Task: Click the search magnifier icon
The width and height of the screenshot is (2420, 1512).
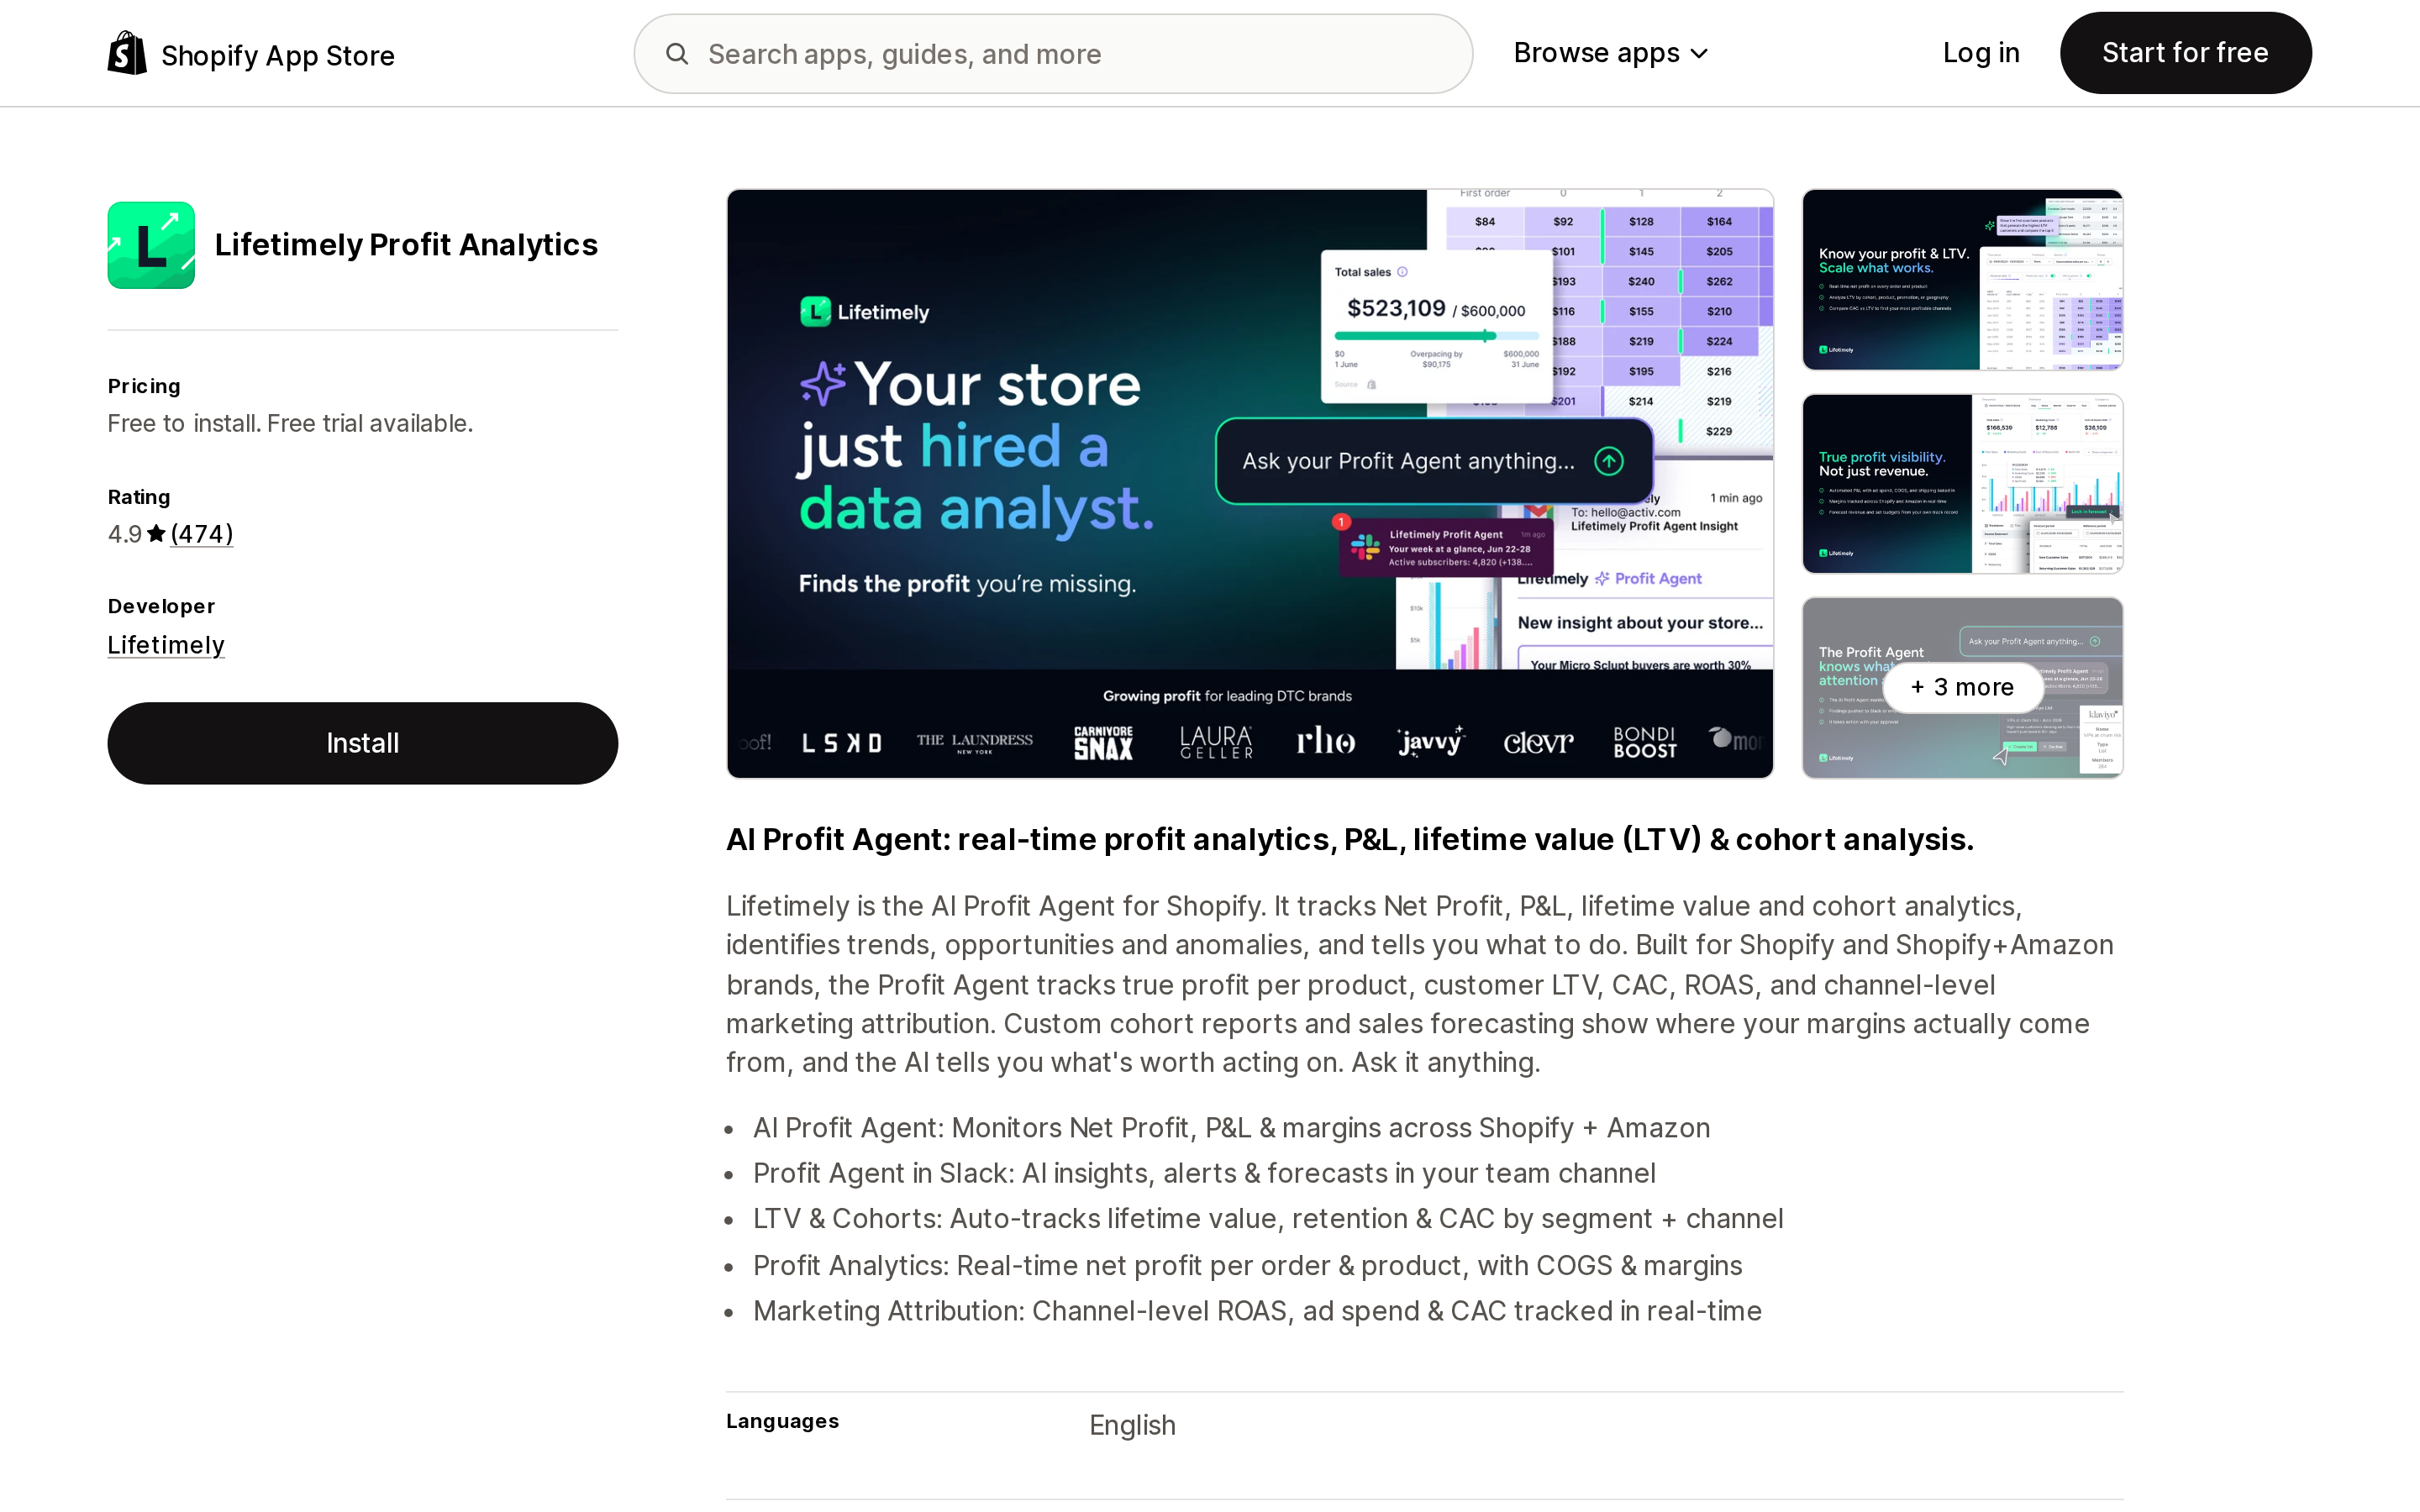Action: tap(677, 54)
